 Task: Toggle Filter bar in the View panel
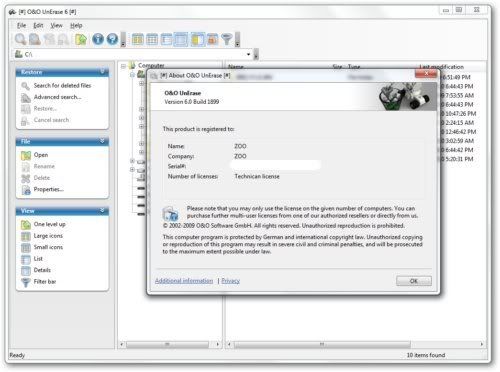(x=45, y=282)
